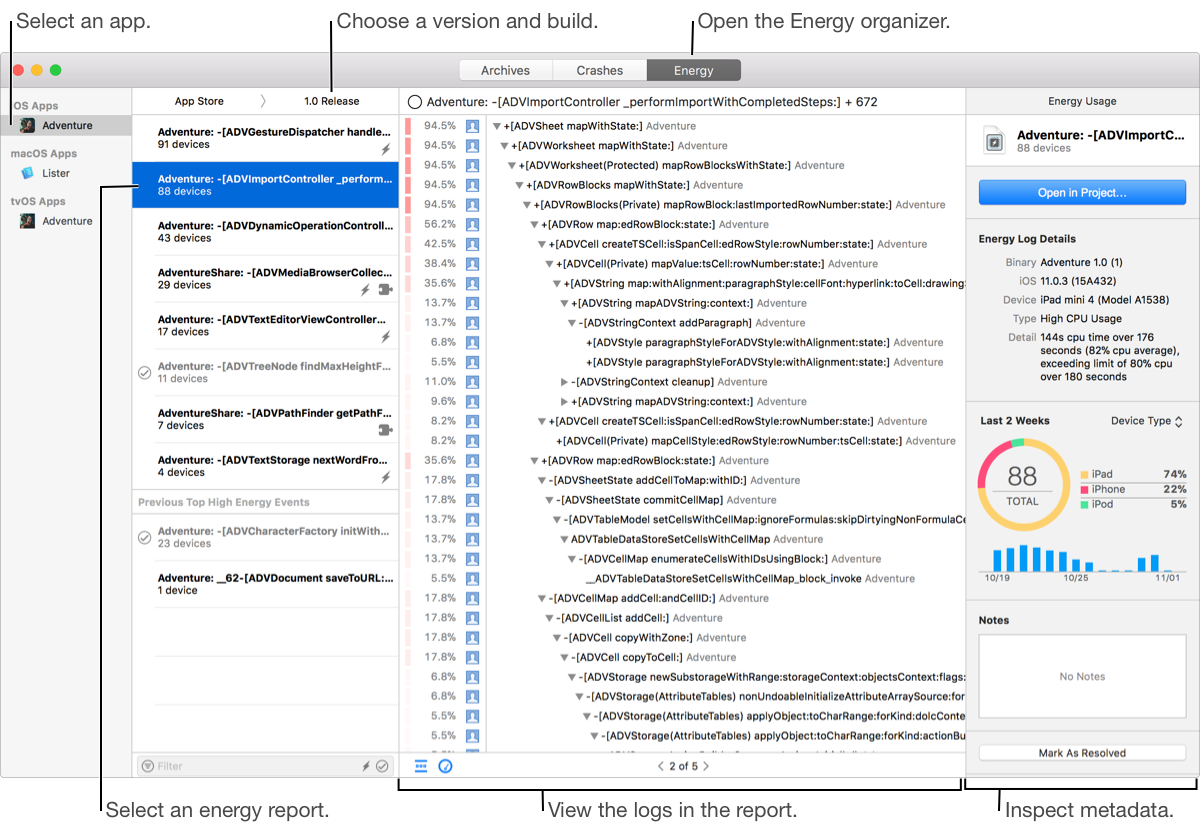The height and width of the screenshot is (826, 1202).
Task: Click the Open in Project button
Action: coord(1081,192)
